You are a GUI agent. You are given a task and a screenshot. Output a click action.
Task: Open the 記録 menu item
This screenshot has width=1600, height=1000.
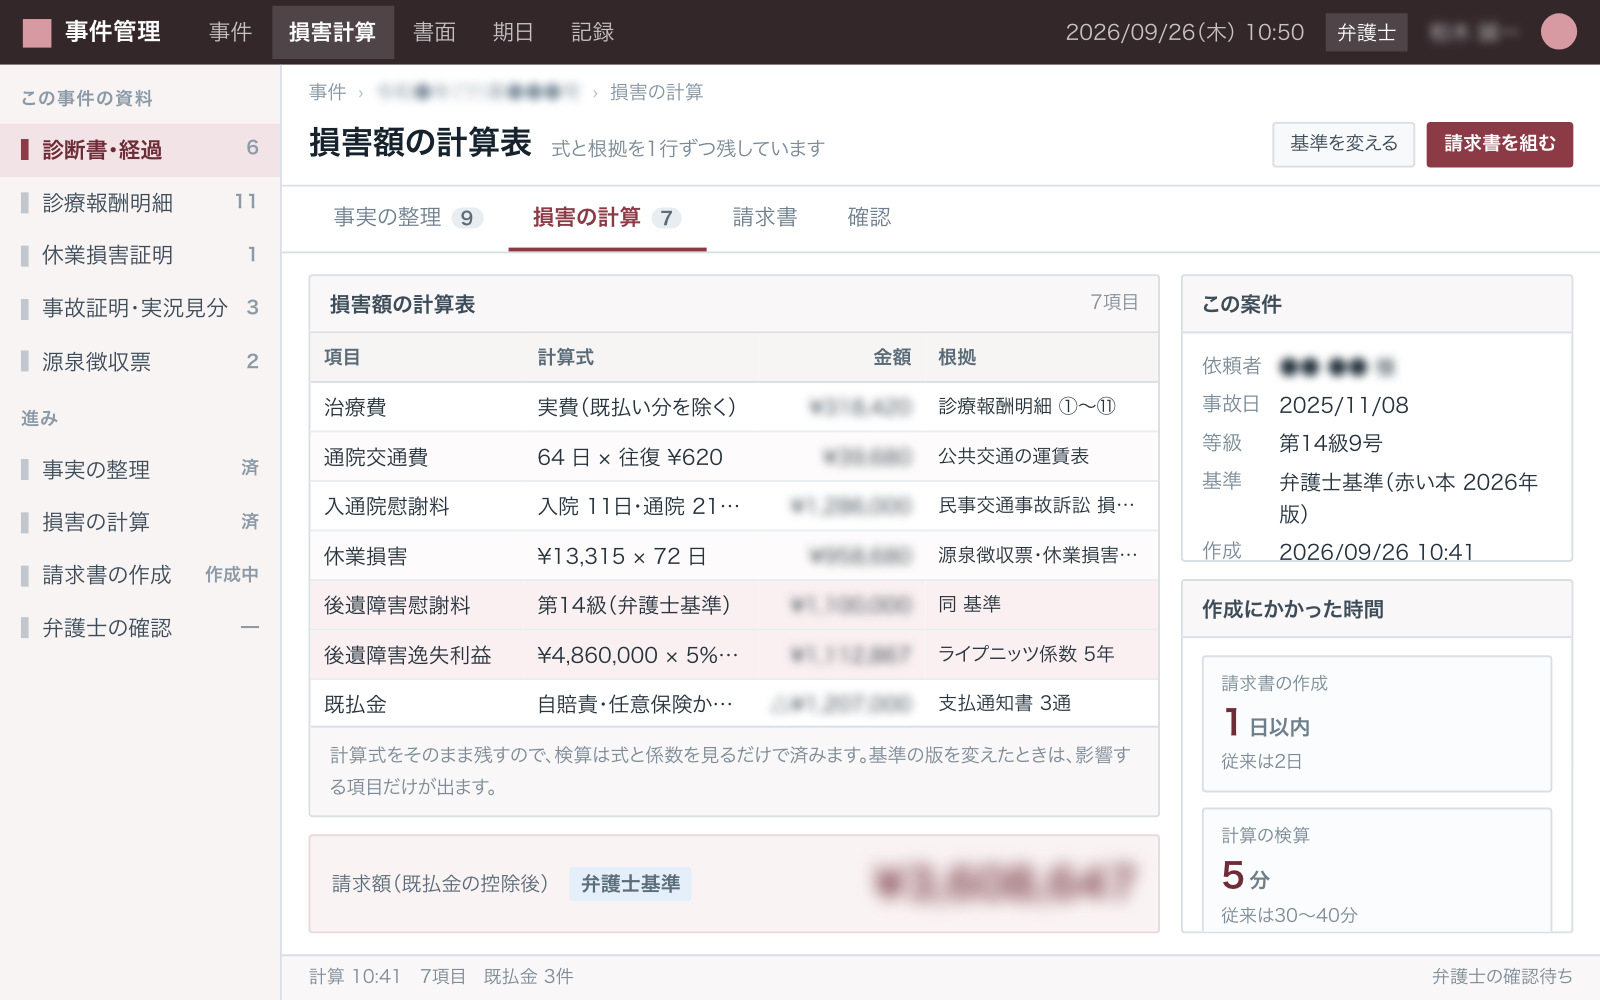coord(592,32)
